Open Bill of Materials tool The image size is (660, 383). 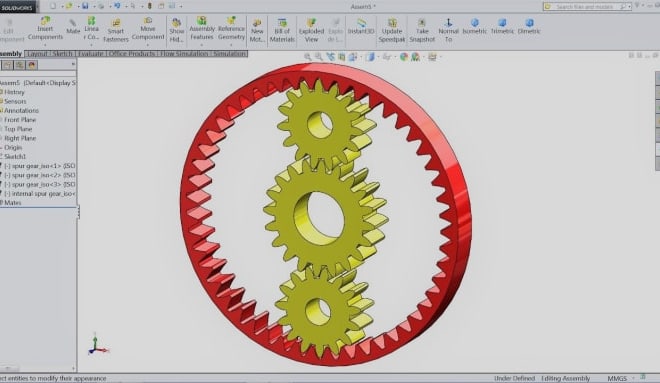click(x=282, y=30)
